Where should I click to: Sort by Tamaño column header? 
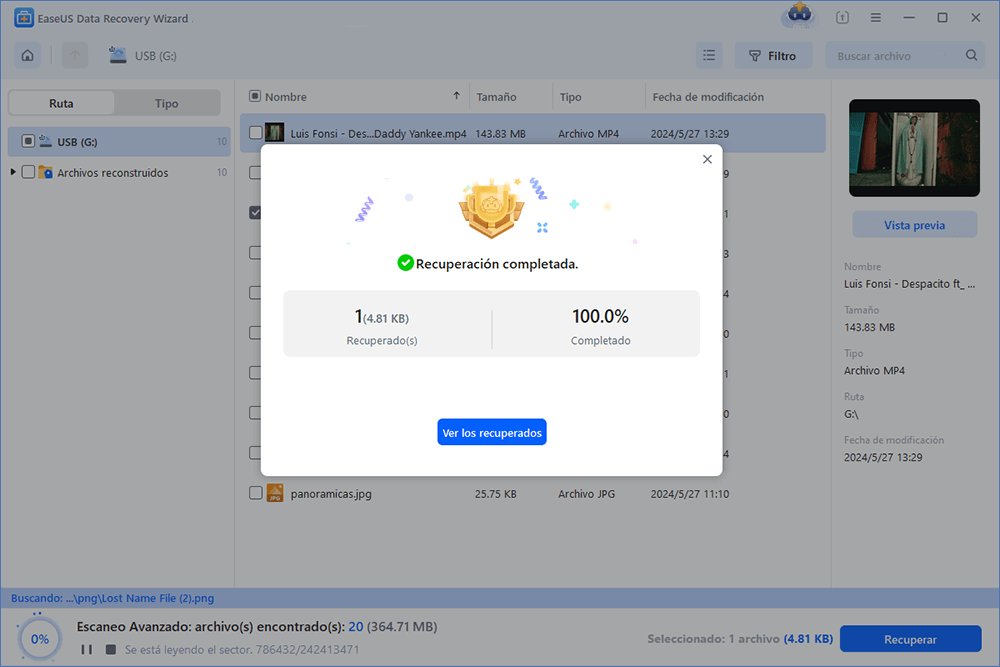[496, 97]
